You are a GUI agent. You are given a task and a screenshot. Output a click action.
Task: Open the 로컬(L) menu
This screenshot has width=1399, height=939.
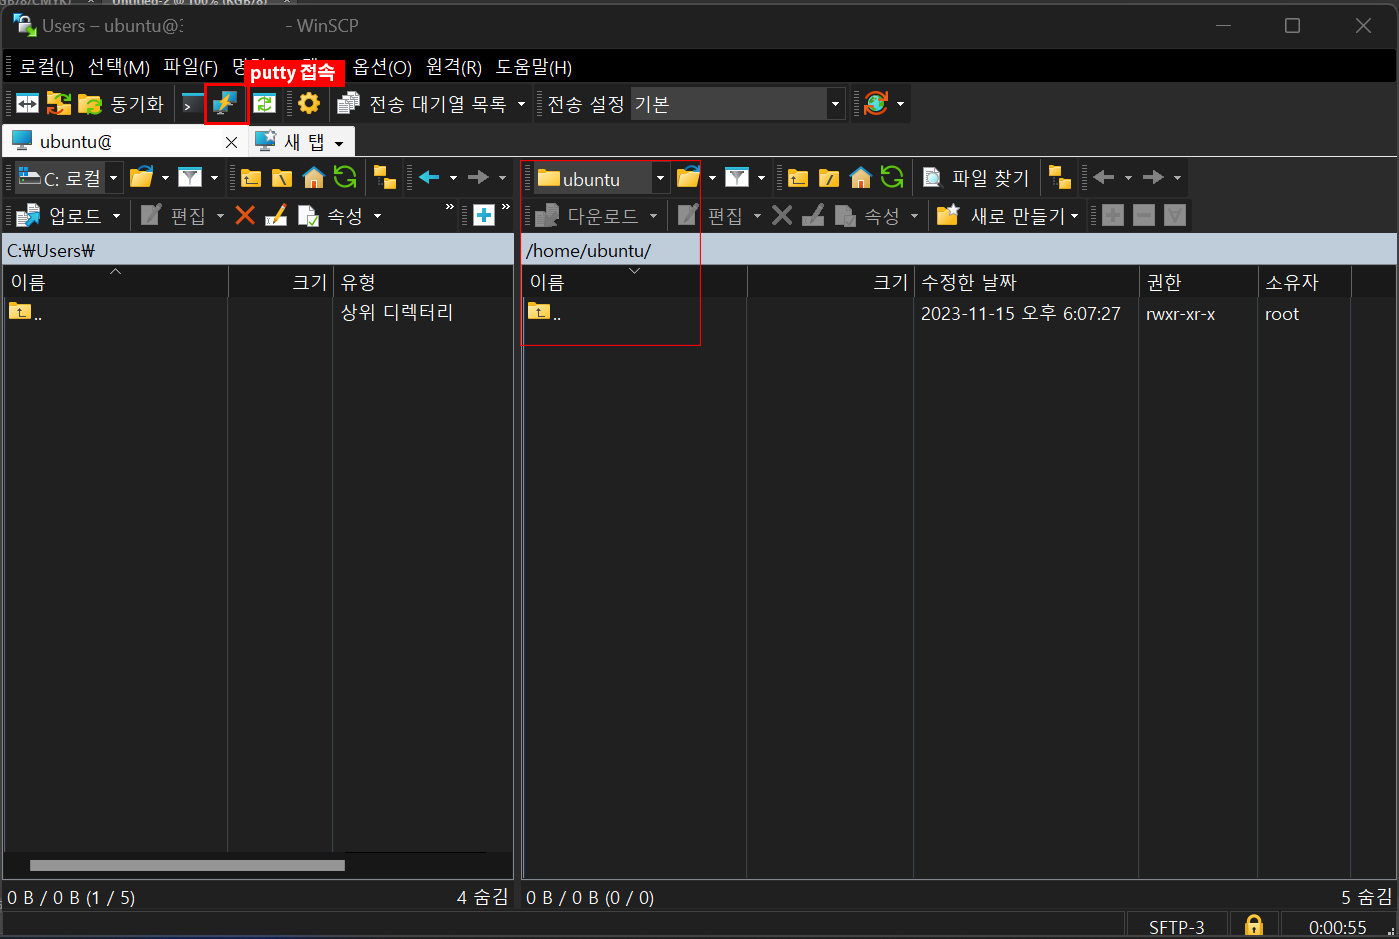(47, 67)
